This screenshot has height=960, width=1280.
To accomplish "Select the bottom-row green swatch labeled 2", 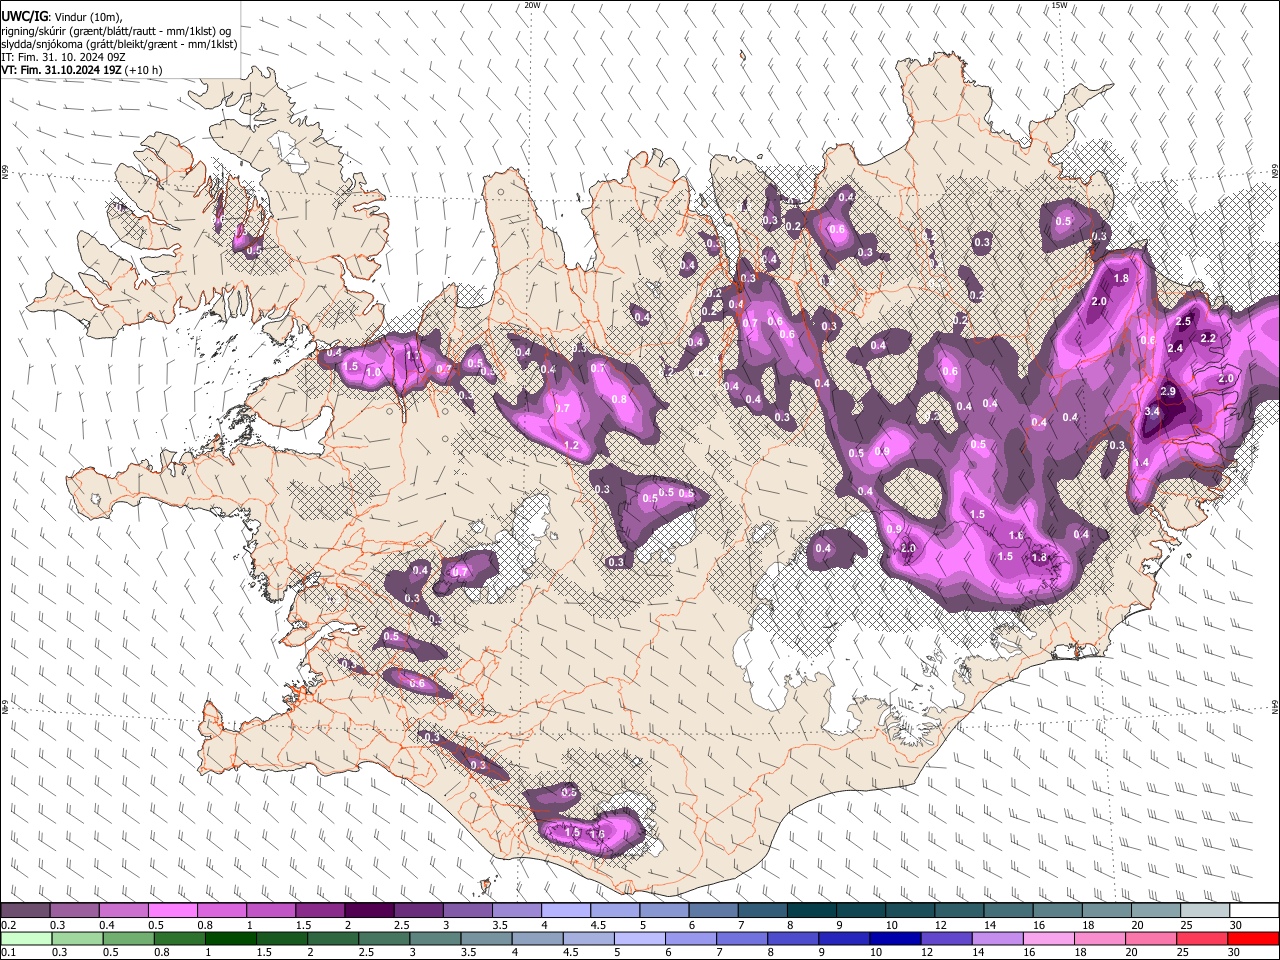I will point(333,938).
